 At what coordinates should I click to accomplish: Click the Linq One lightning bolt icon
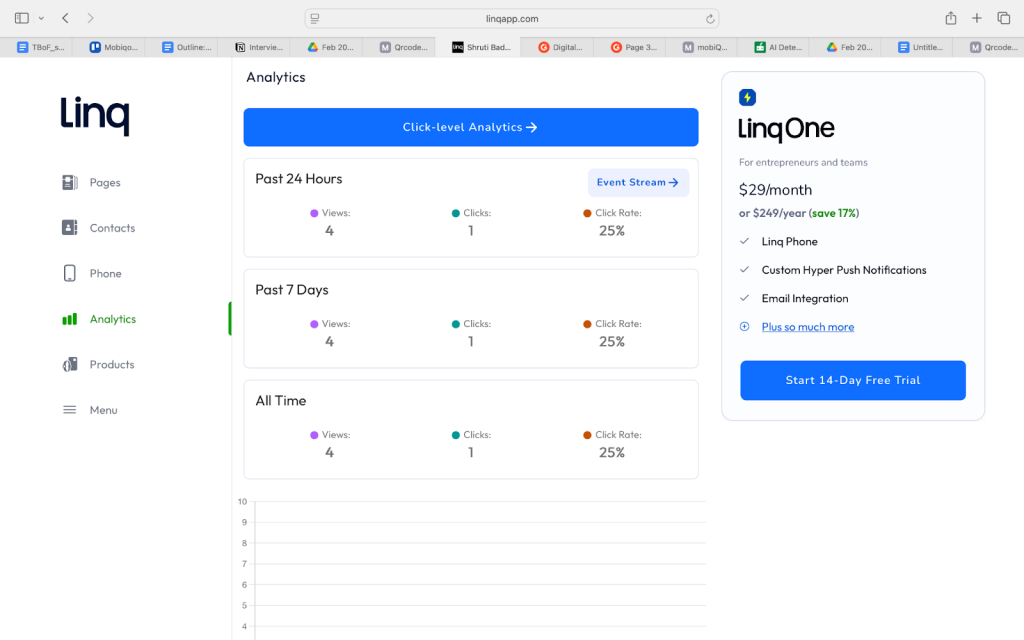coord(747,97)
